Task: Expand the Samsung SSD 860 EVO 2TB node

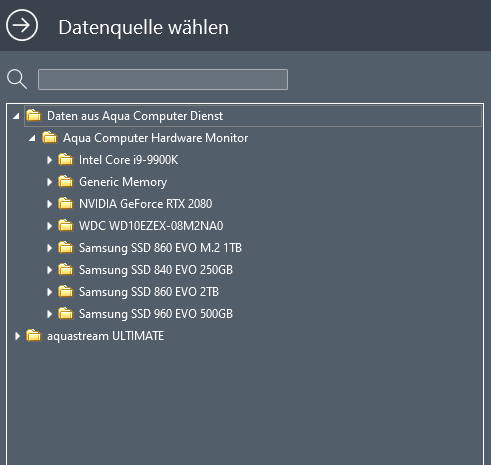Action: pyautogui.click(x=49, y=292)
